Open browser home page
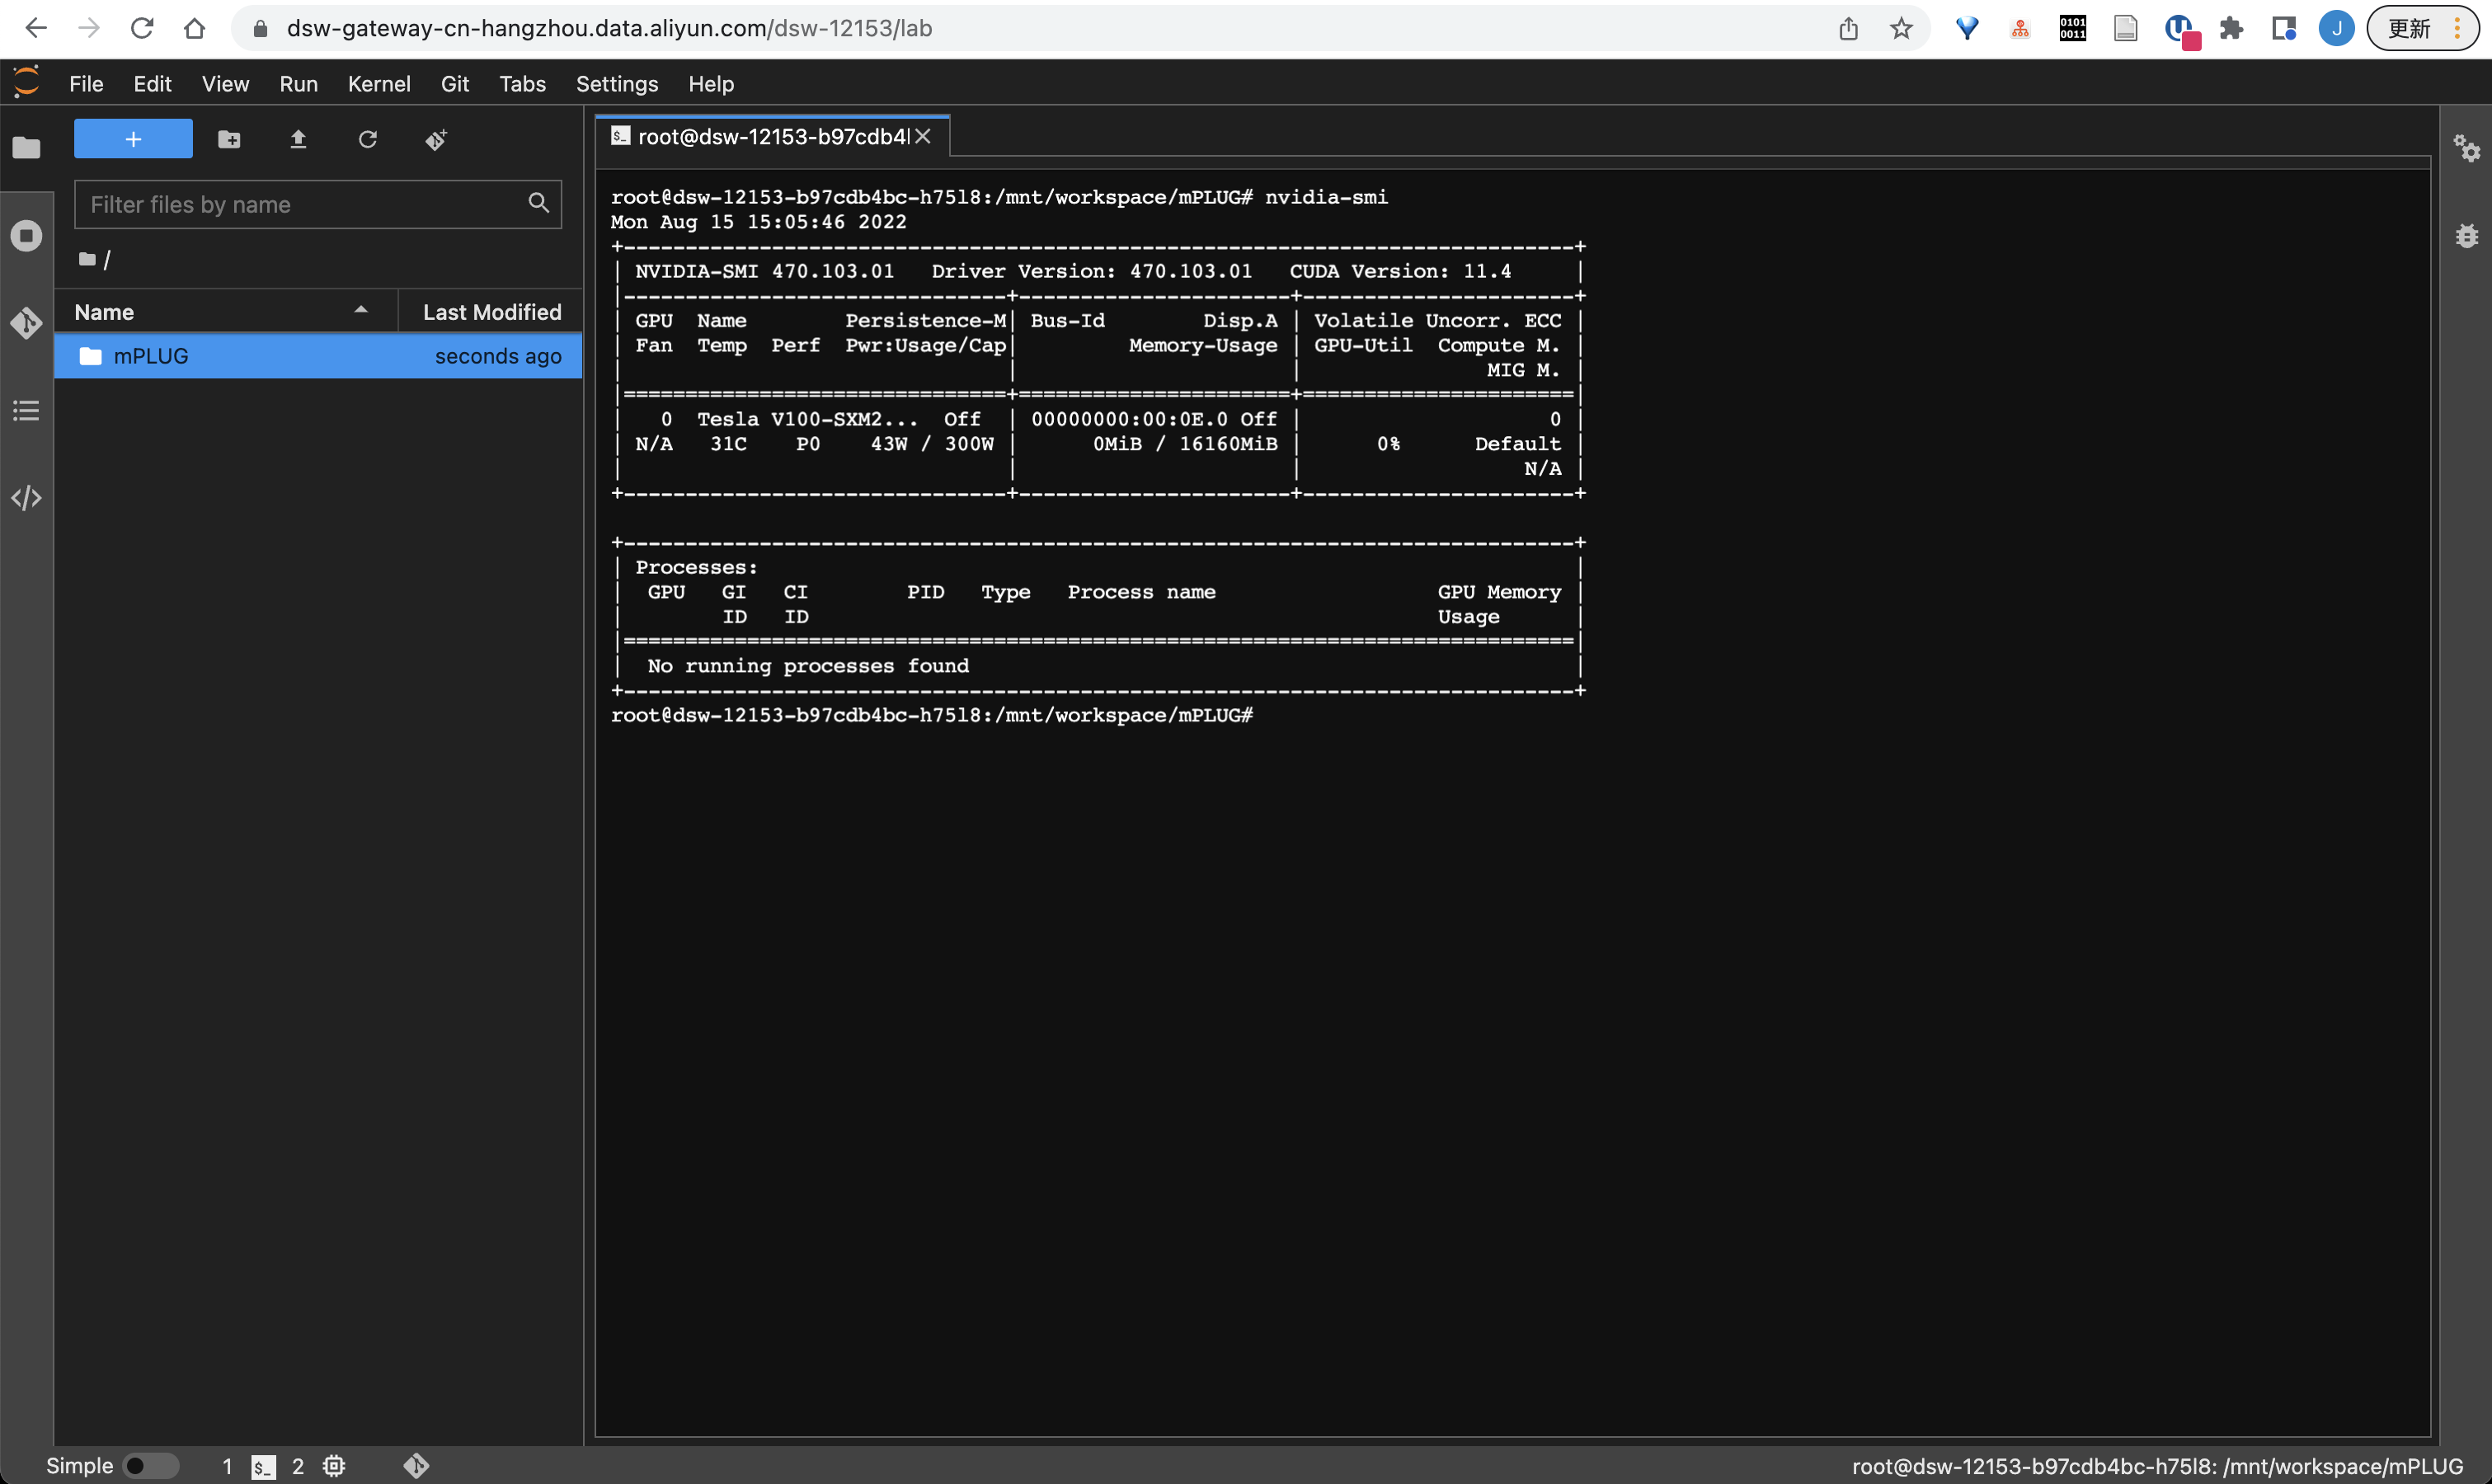Viewport: 2492px width, 1484px height. coord(195,28)
